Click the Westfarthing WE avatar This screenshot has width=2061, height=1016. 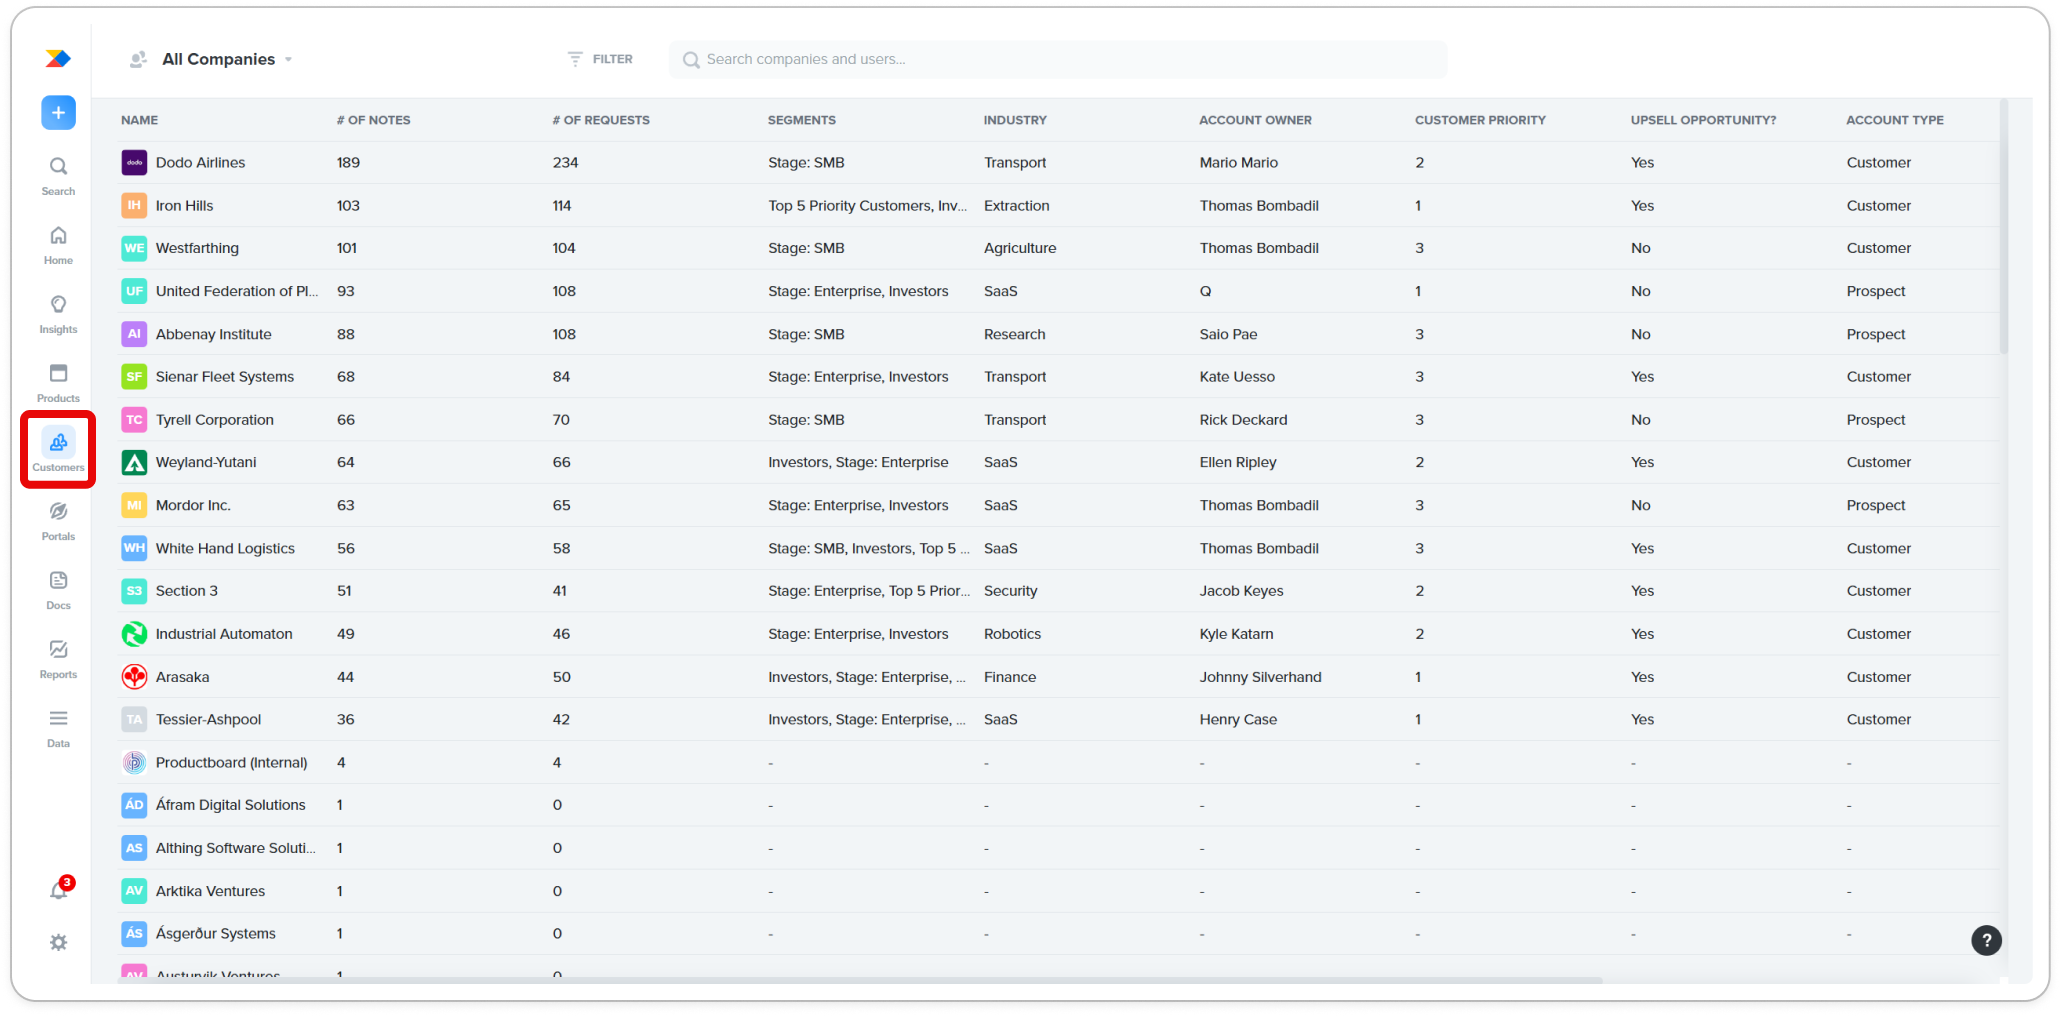[134, 248]
